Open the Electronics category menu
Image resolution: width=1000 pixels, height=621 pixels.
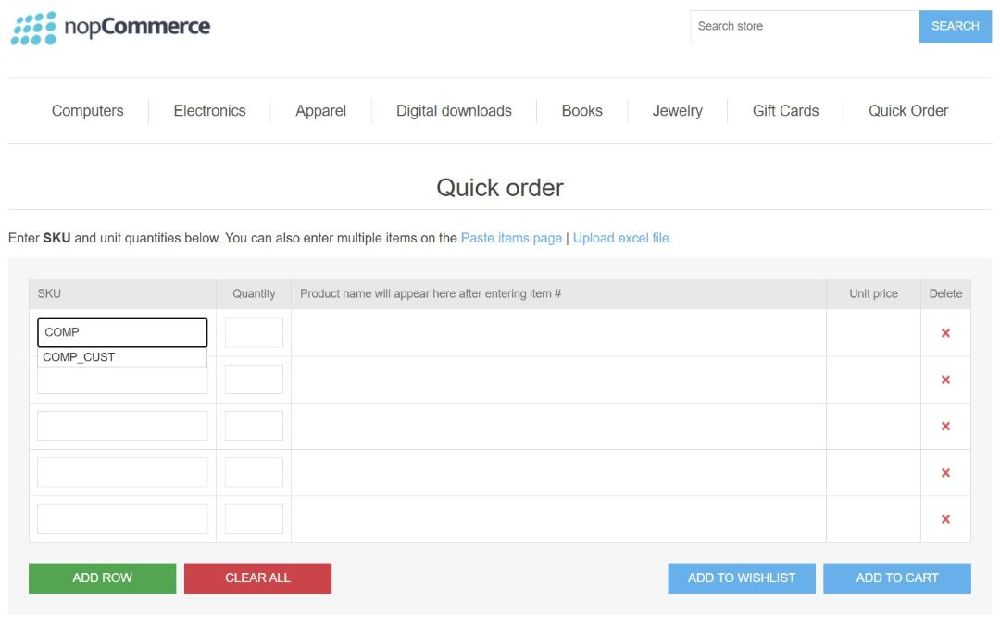209,111
